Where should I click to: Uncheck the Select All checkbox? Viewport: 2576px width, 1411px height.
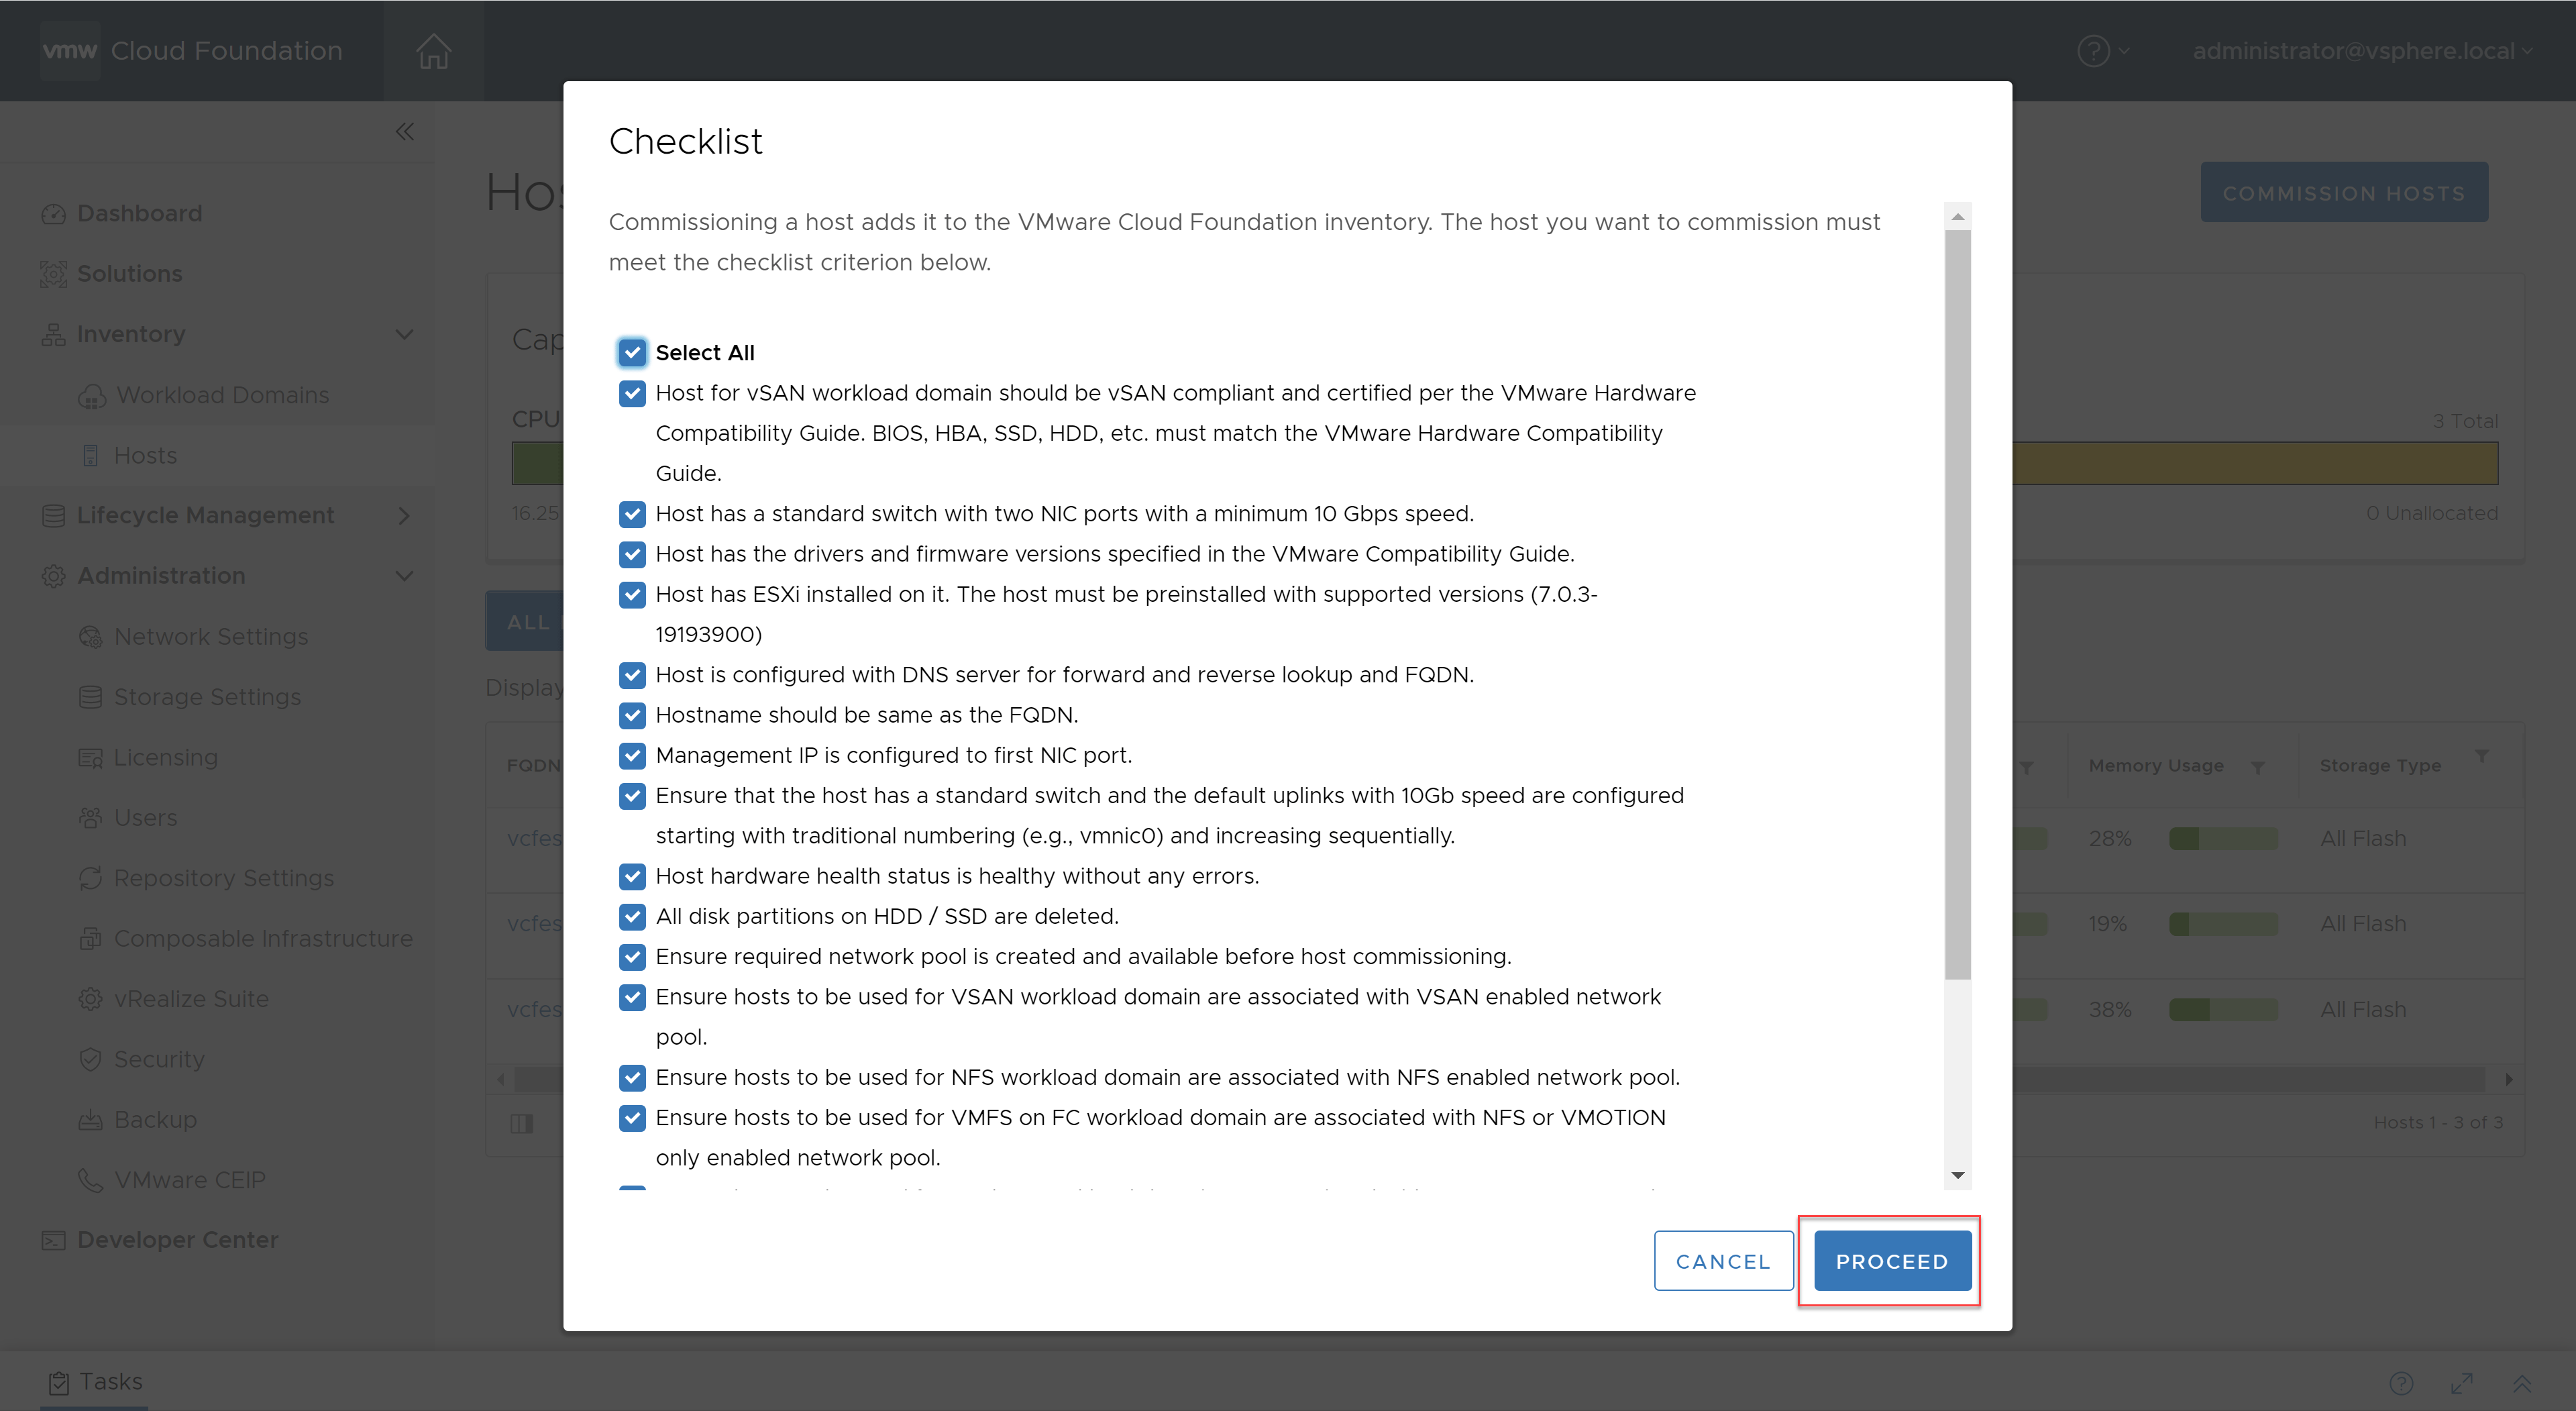coord(632,353)
